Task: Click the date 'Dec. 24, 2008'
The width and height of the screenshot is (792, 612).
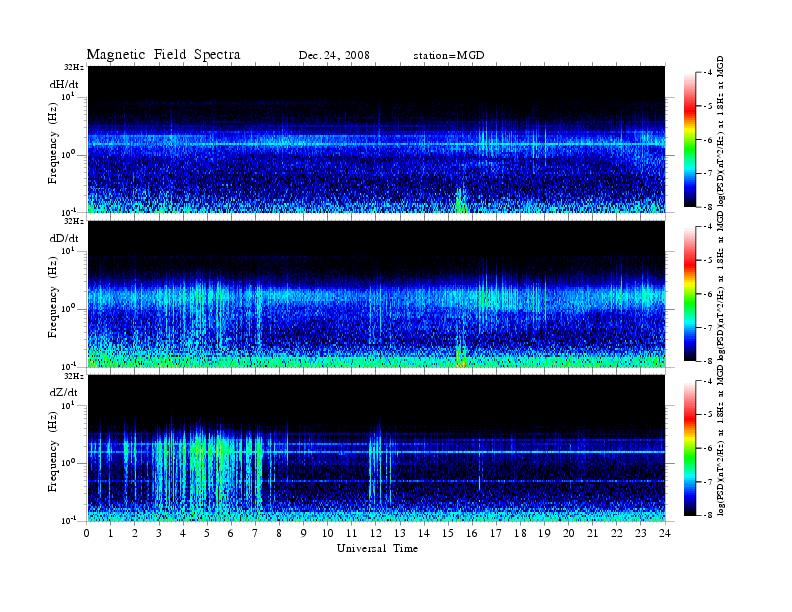Action: click(x=334, y=56)
